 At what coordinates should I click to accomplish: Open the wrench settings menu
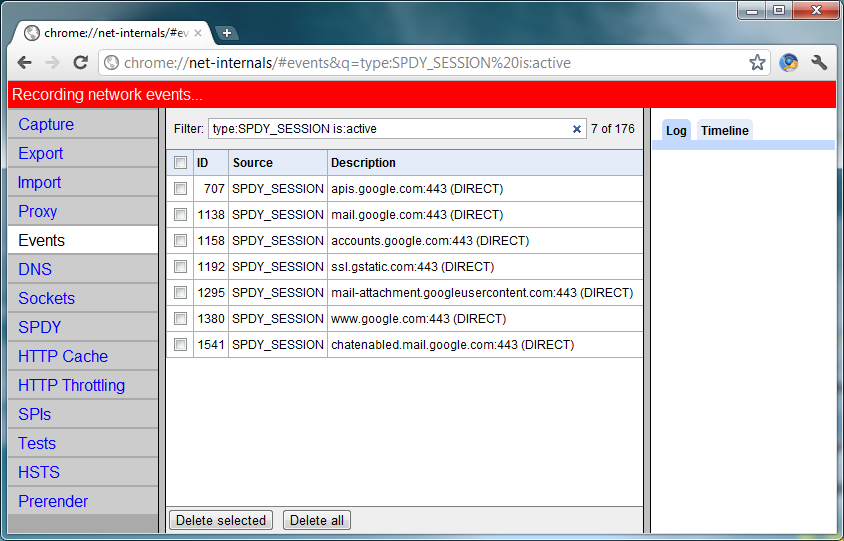(819, 63)
